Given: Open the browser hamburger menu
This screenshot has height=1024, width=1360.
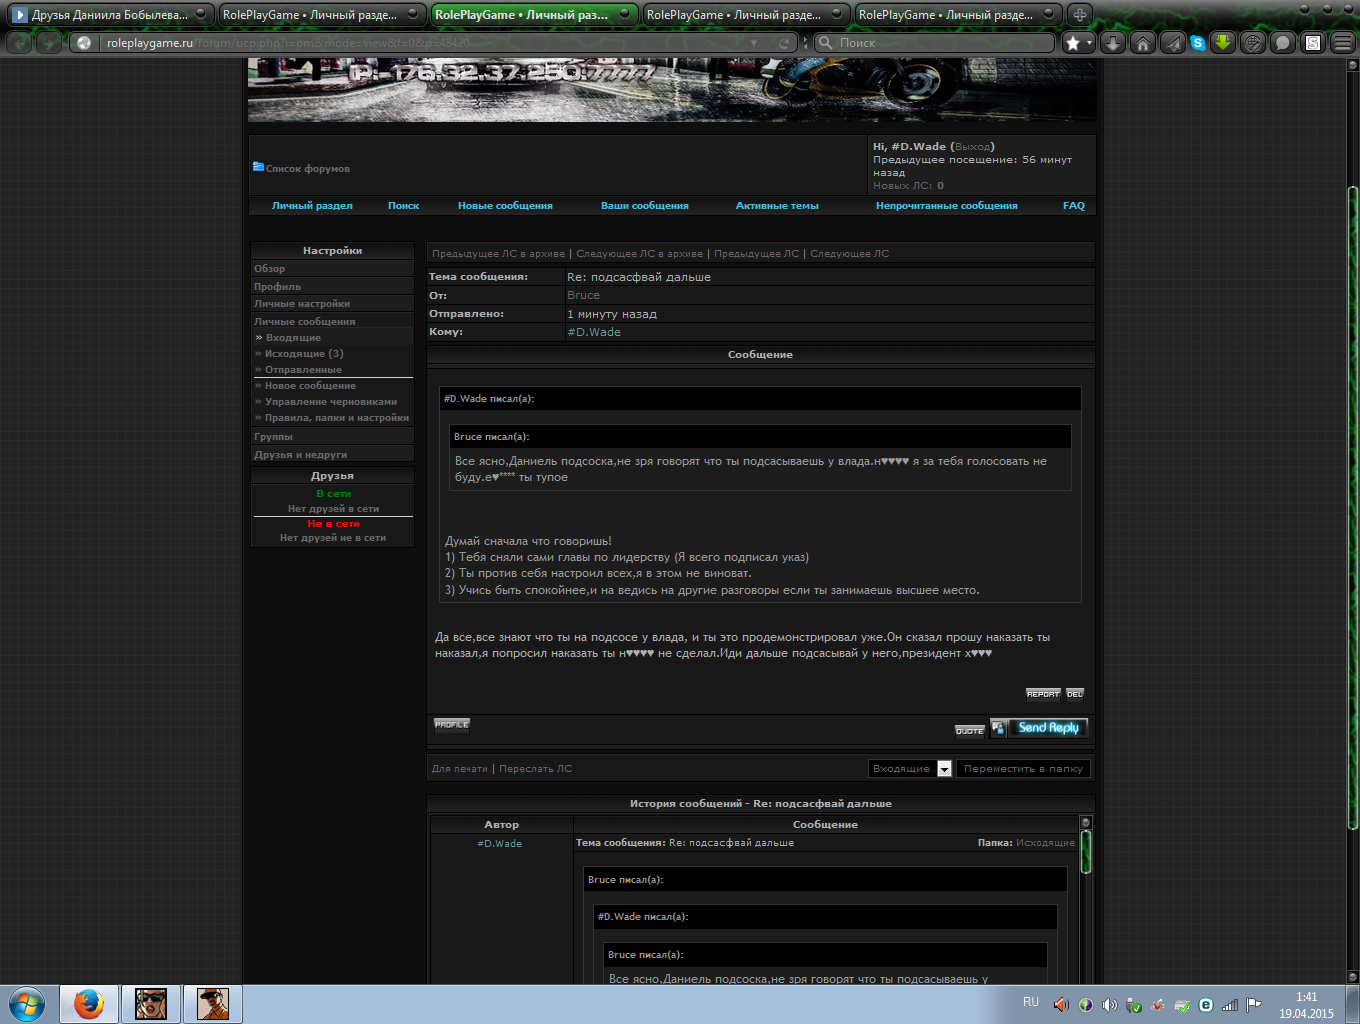Looking at the screenshot, I should pos(1343,43).
